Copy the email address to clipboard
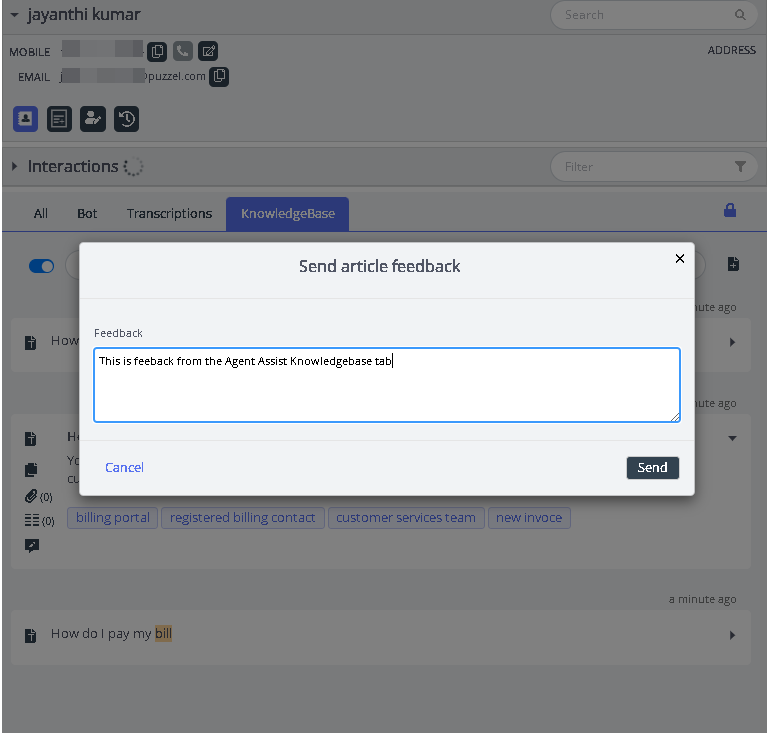The width and height of the screenshot is (771, 733). click(219, 76)
